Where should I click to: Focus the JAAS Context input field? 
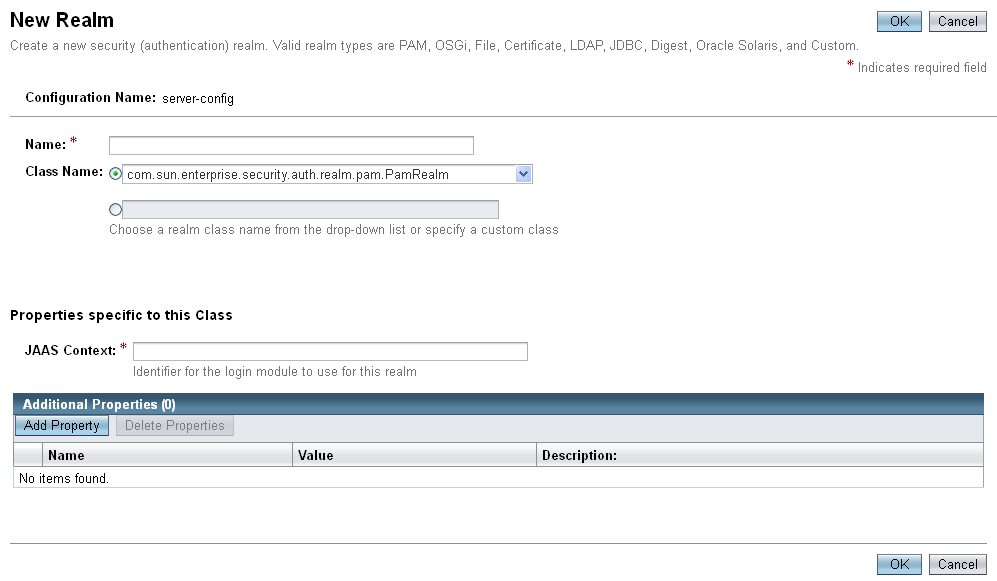click(330, 351)
